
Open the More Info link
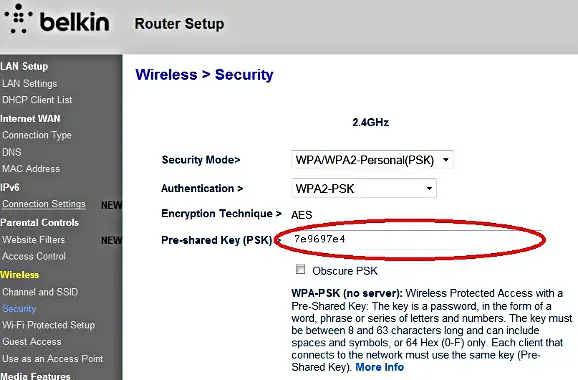click(380, 367)
